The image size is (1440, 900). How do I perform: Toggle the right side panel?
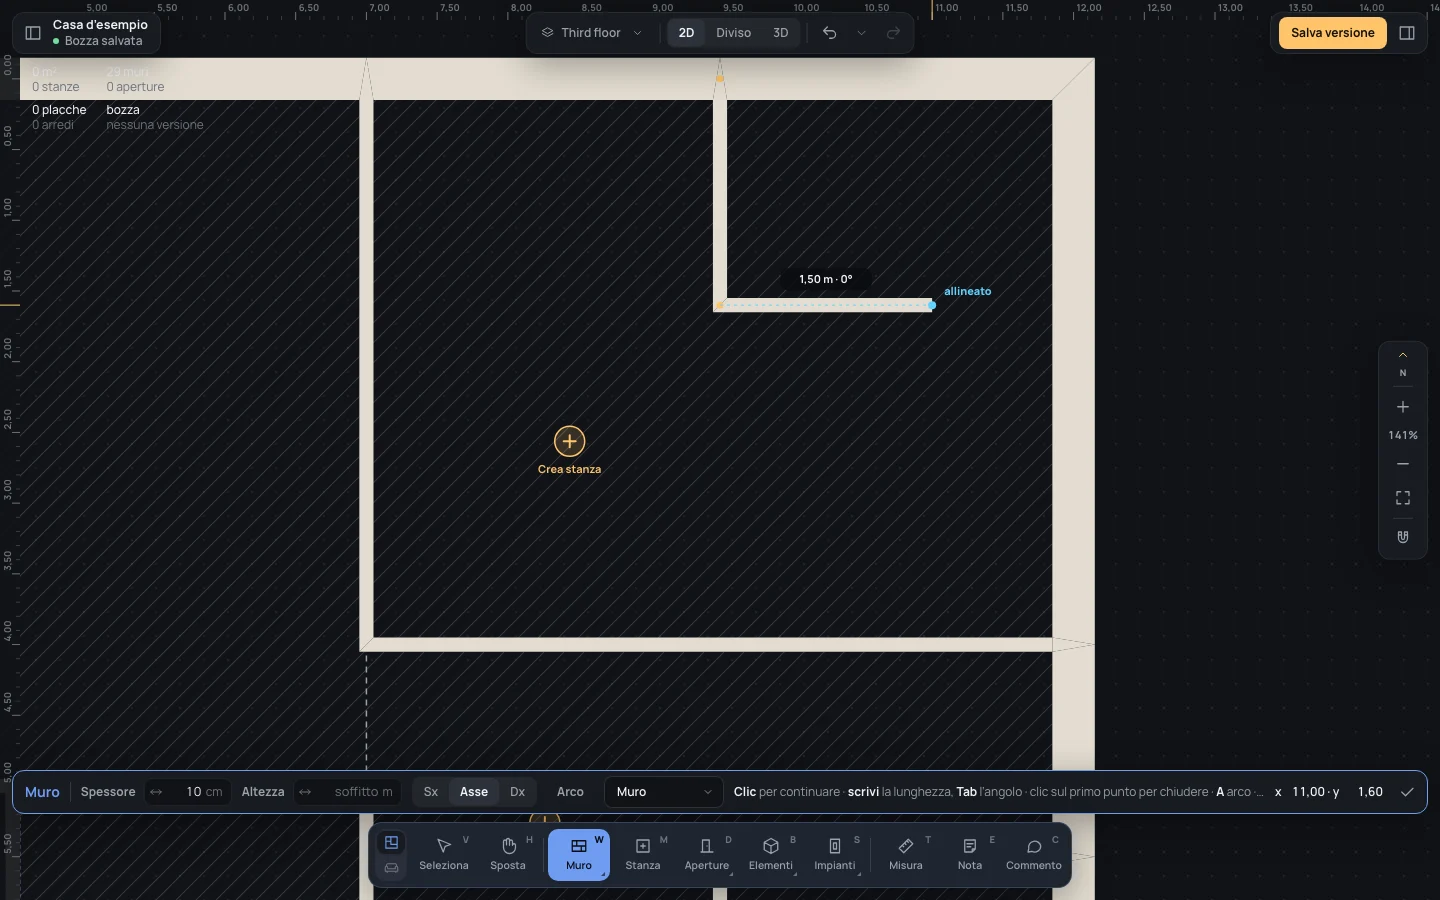tap(1407, 33)
